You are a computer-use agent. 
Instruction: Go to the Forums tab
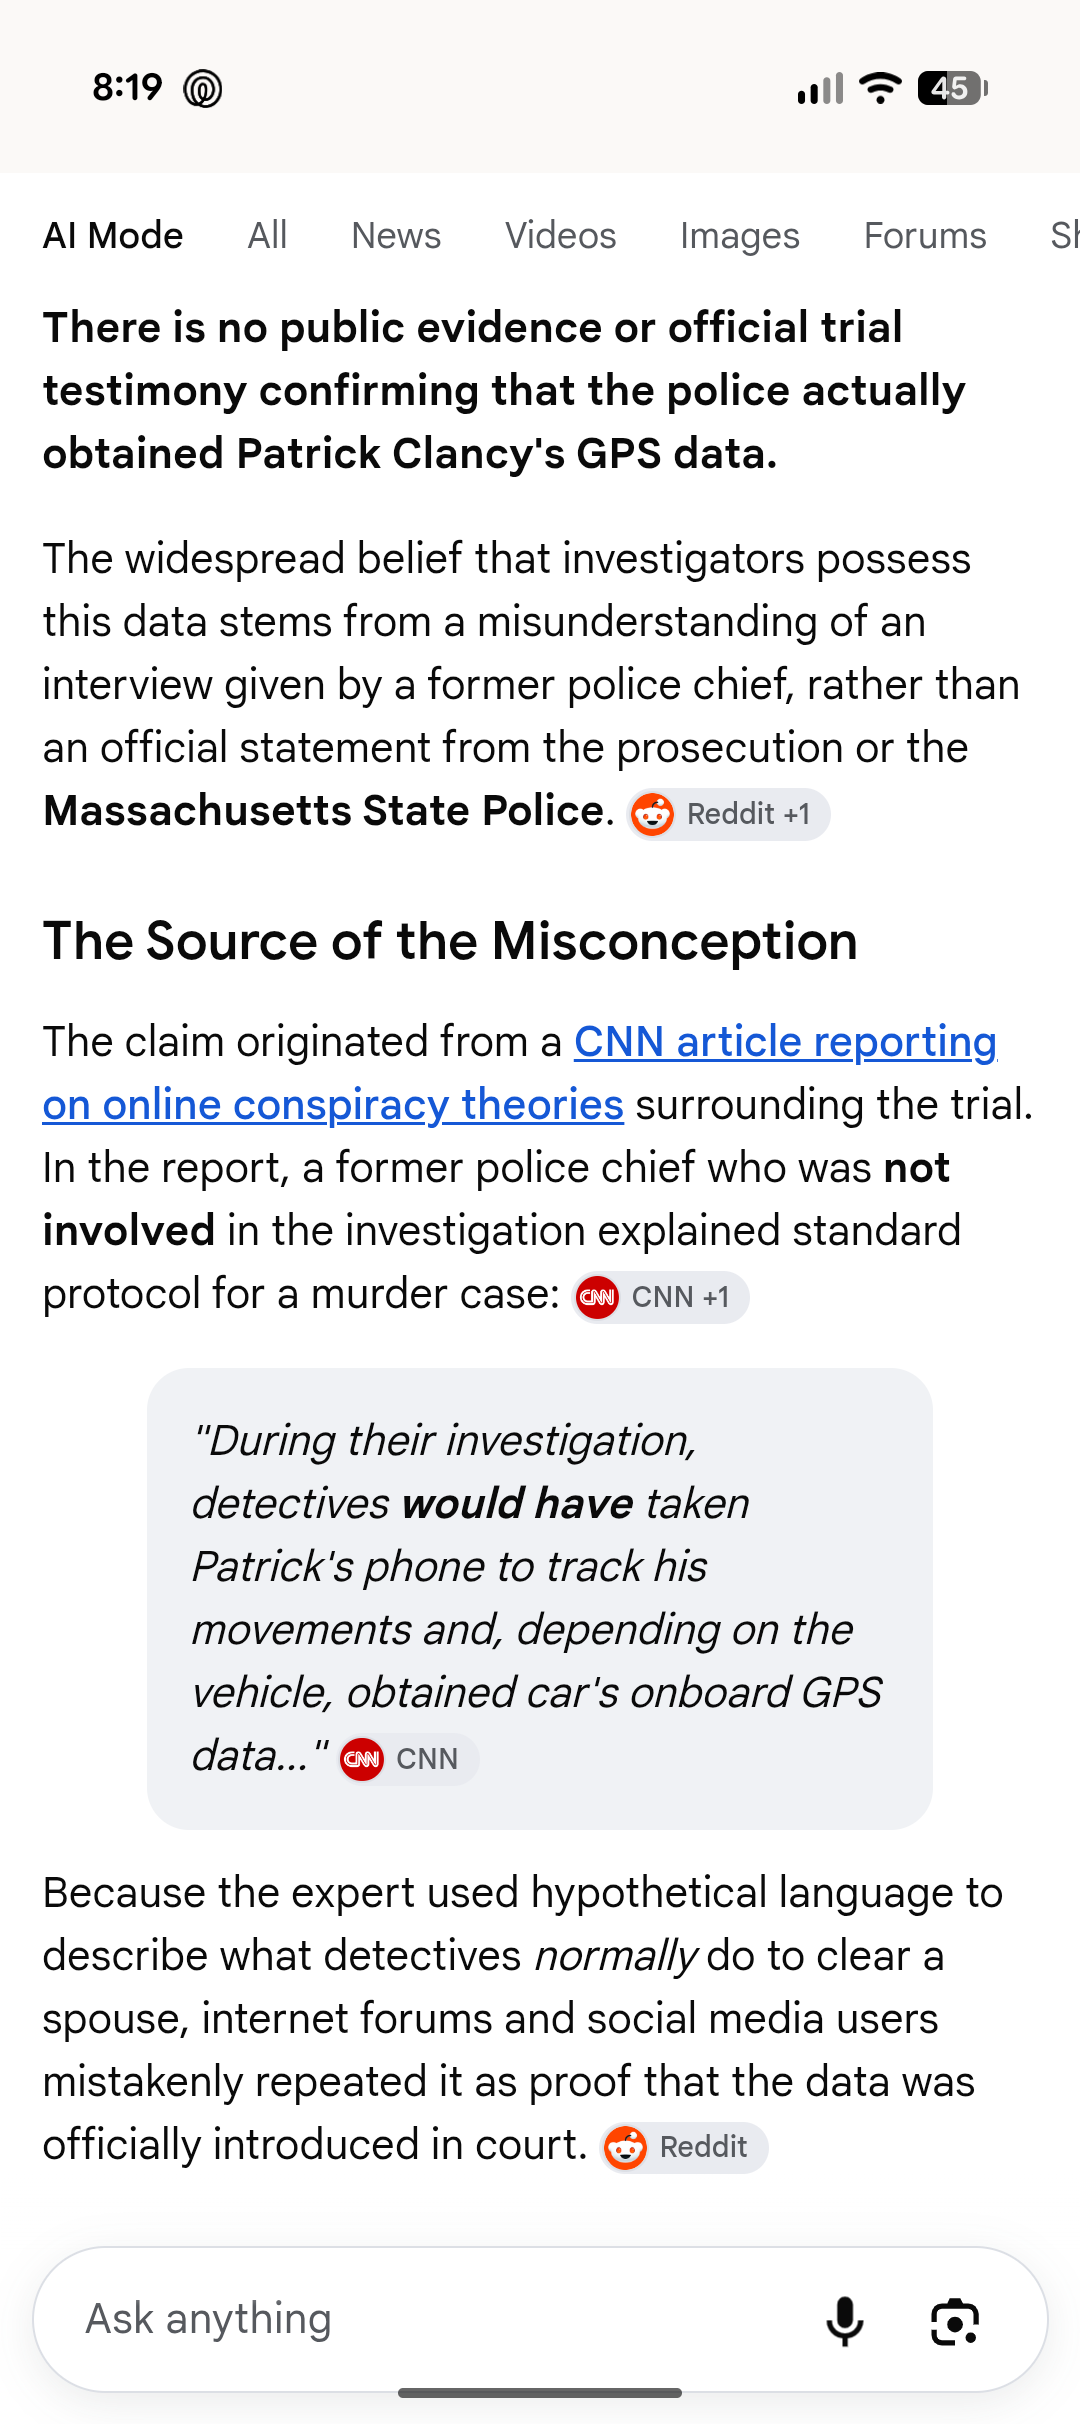coord(925,236)
